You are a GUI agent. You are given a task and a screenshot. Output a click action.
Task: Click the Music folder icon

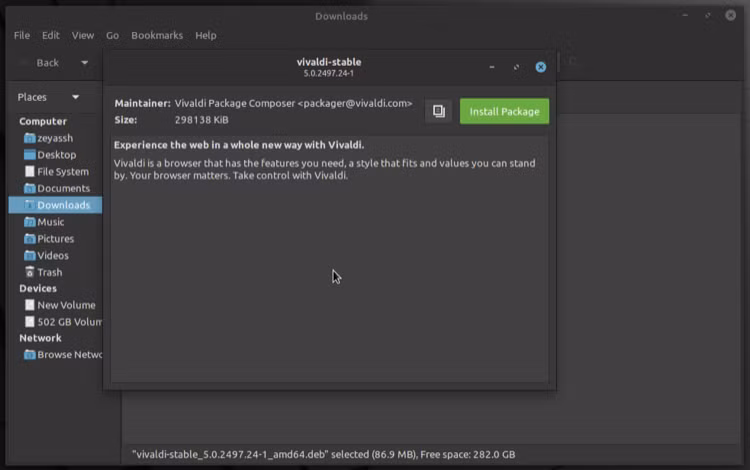[x=30, y=222]
